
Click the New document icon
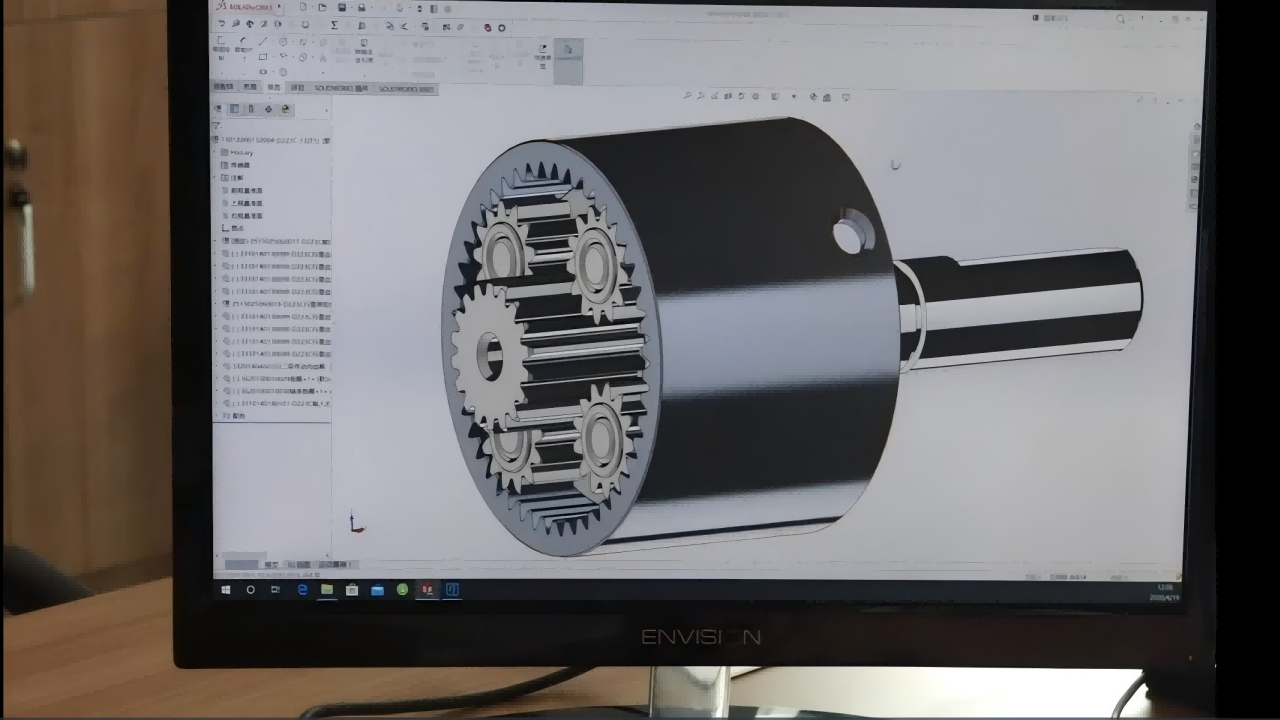point(303,8)
